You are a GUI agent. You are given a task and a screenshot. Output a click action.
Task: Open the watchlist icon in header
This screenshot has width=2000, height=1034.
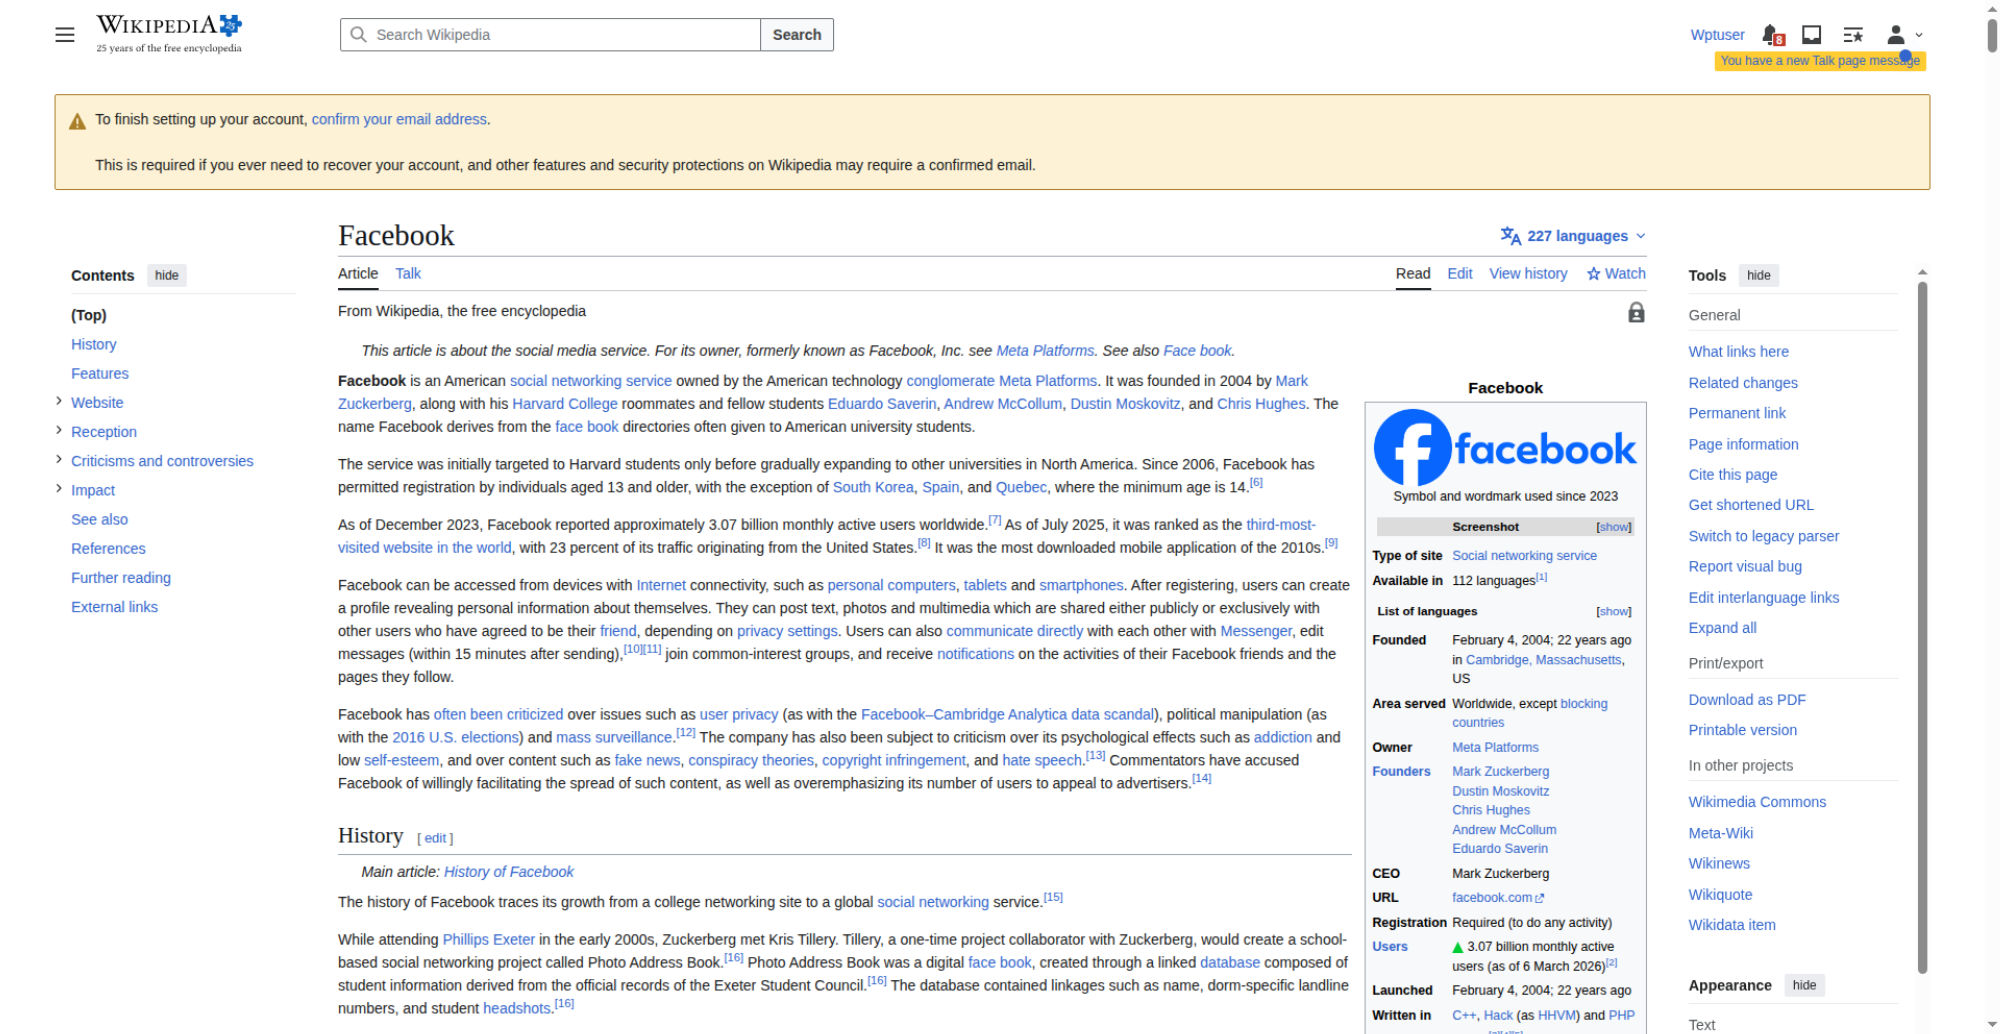tap(1853, 35)
